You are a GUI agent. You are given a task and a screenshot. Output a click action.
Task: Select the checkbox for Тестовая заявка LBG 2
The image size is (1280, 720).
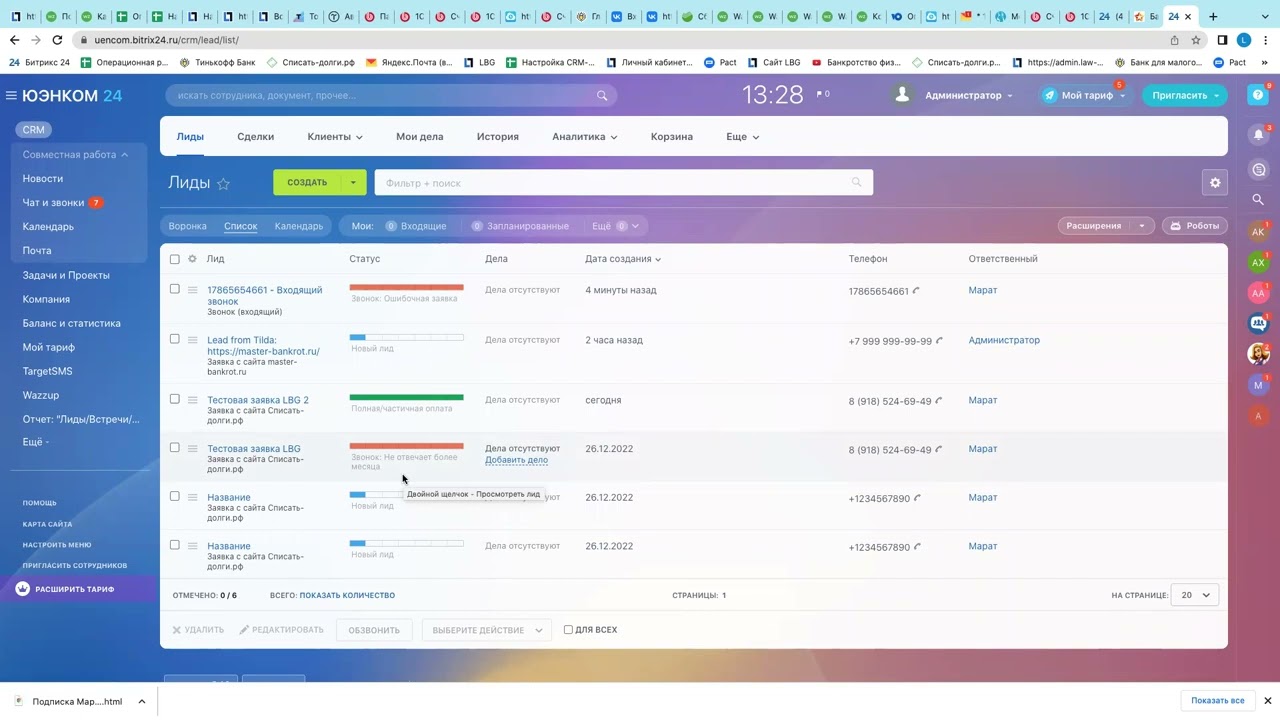pos(174,399)
